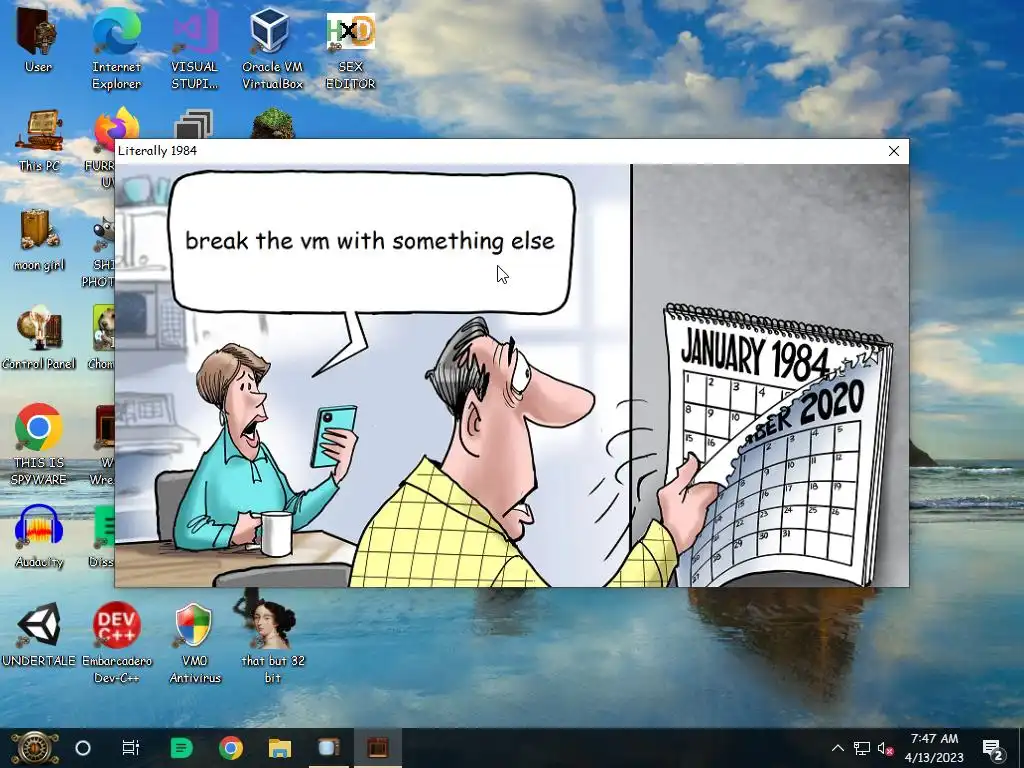Open the green chat app on taskbar
1024x768 pixels.
point(182,748)
